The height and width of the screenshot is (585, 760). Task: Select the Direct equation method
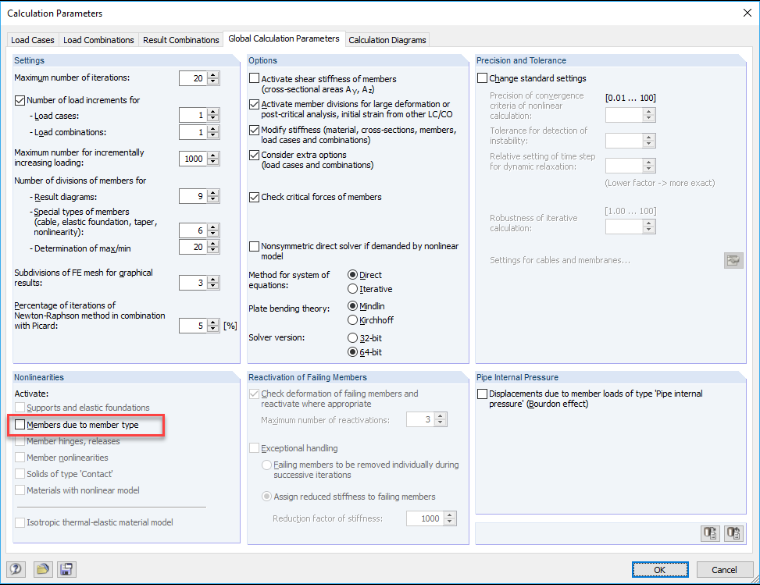pos(353,275)
